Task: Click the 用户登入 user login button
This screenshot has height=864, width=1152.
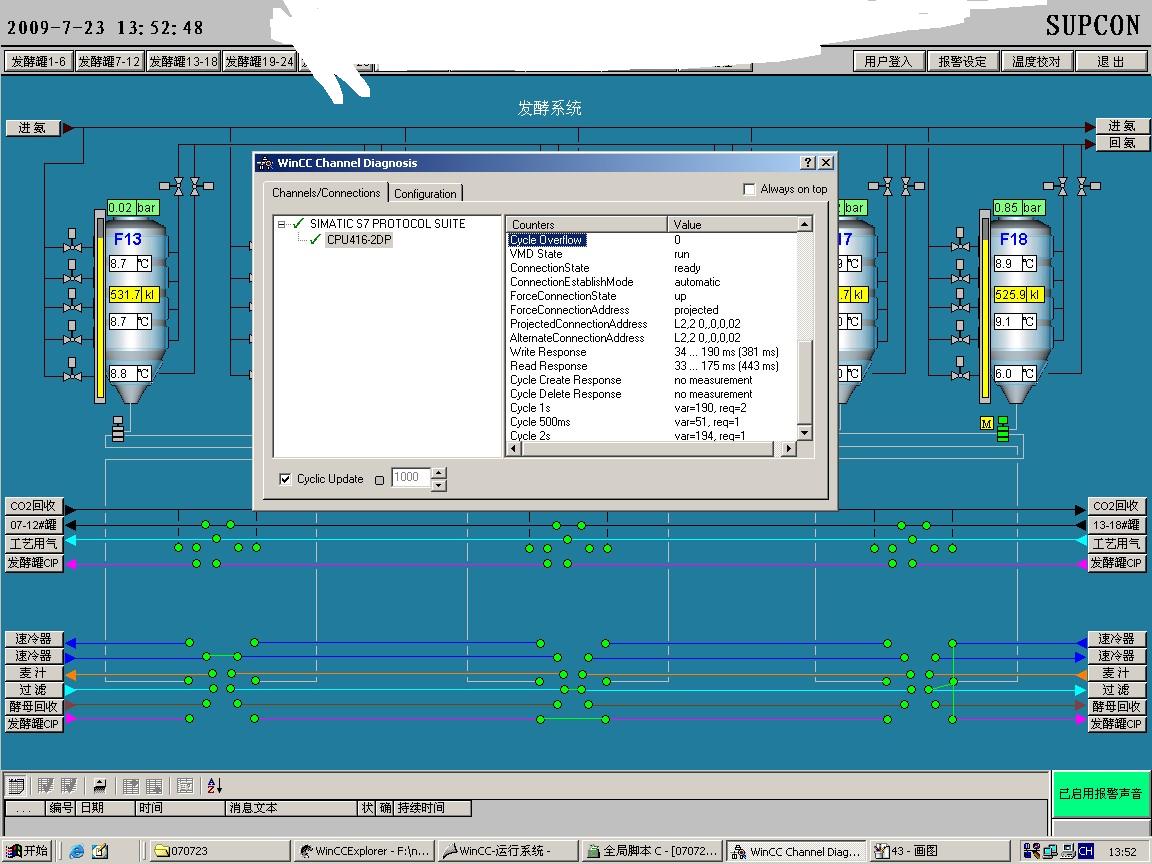Action: point(888,62)
